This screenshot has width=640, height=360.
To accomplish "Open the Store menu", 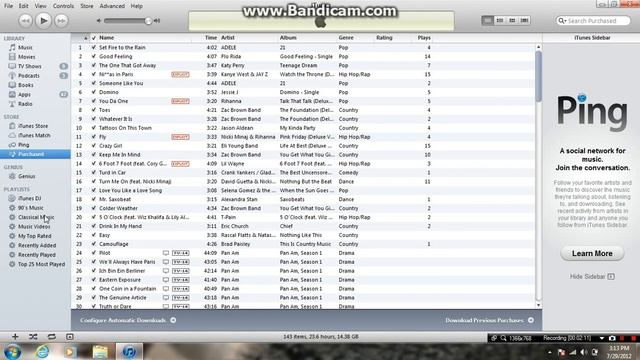I will 87,6.
